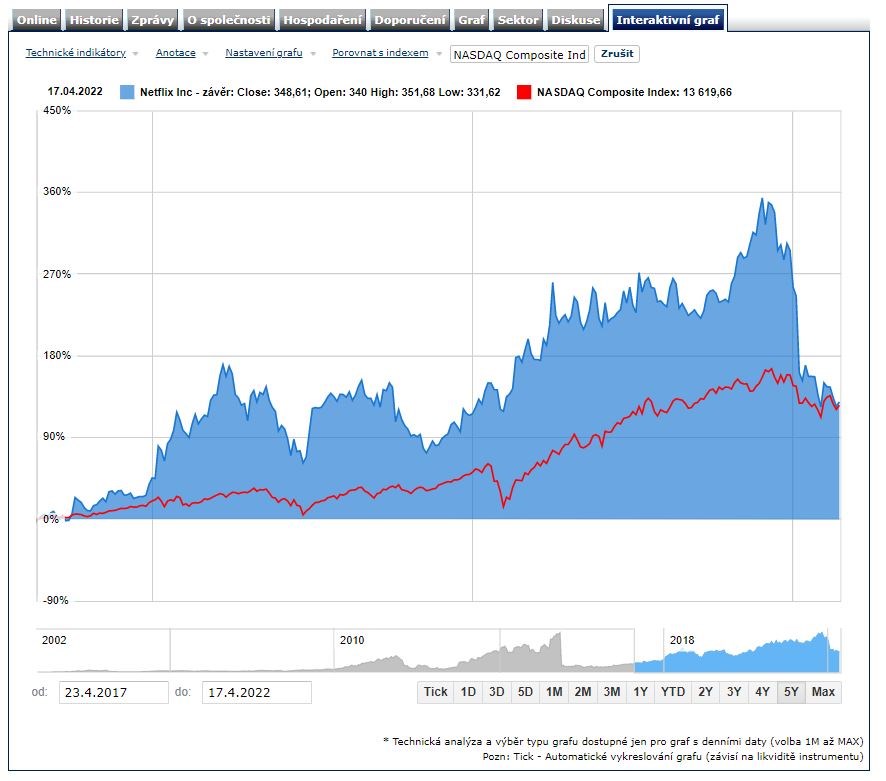Select the 3Y range button

pyautogui.click(x=734, y=692)
